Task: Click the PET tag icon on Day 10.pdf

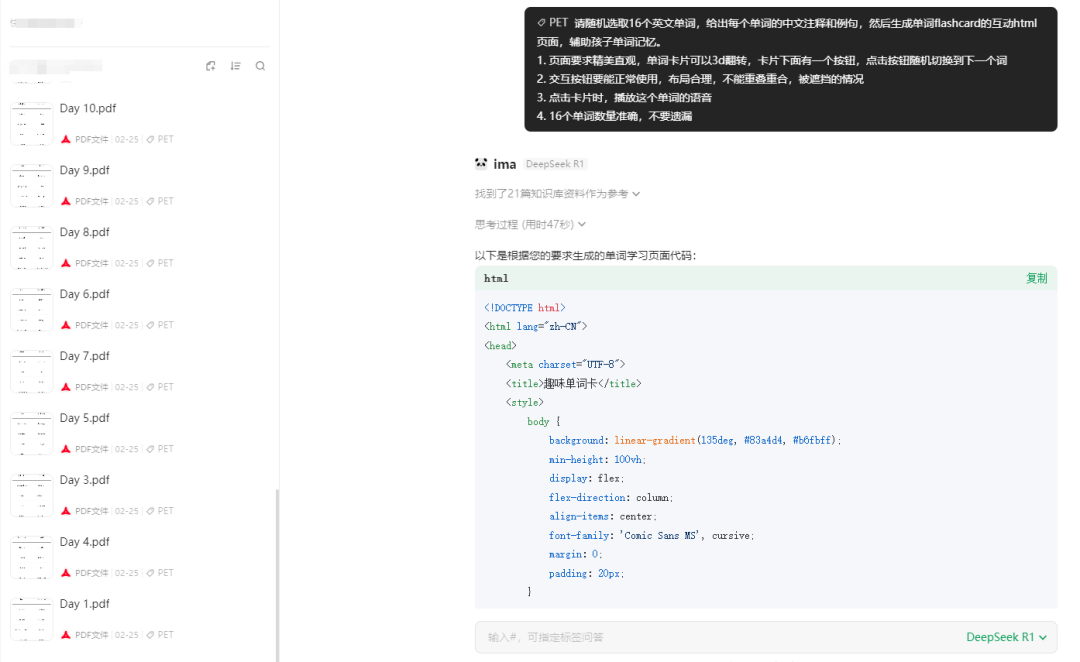Action: tap(150, 139)
